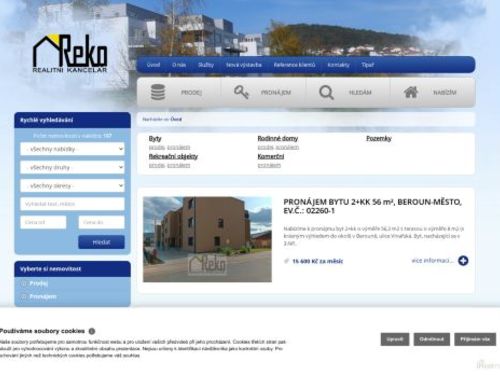Click the Hledat search button

pyautogui.click(x=101, y=242)
